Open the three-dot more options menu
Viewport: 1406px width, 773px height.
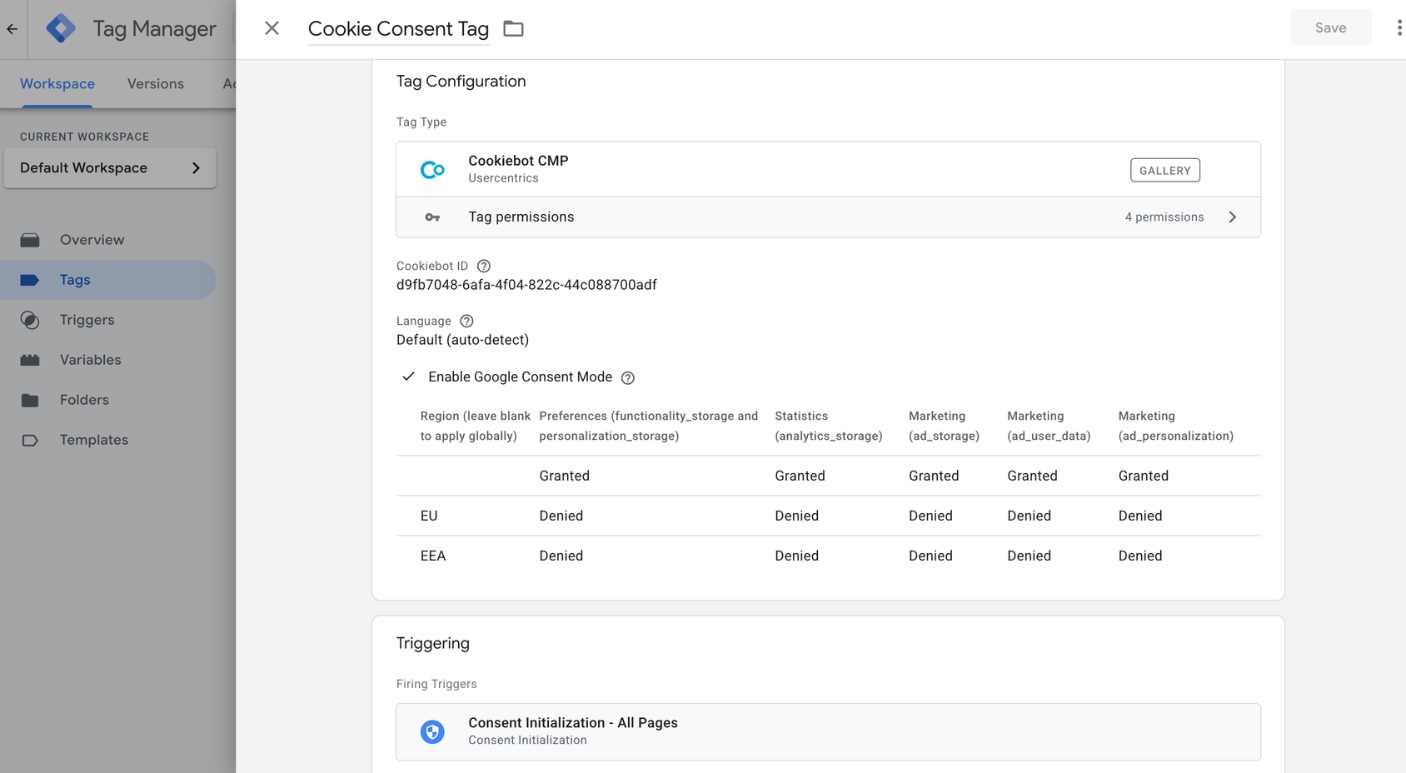tap(1398, 28)
